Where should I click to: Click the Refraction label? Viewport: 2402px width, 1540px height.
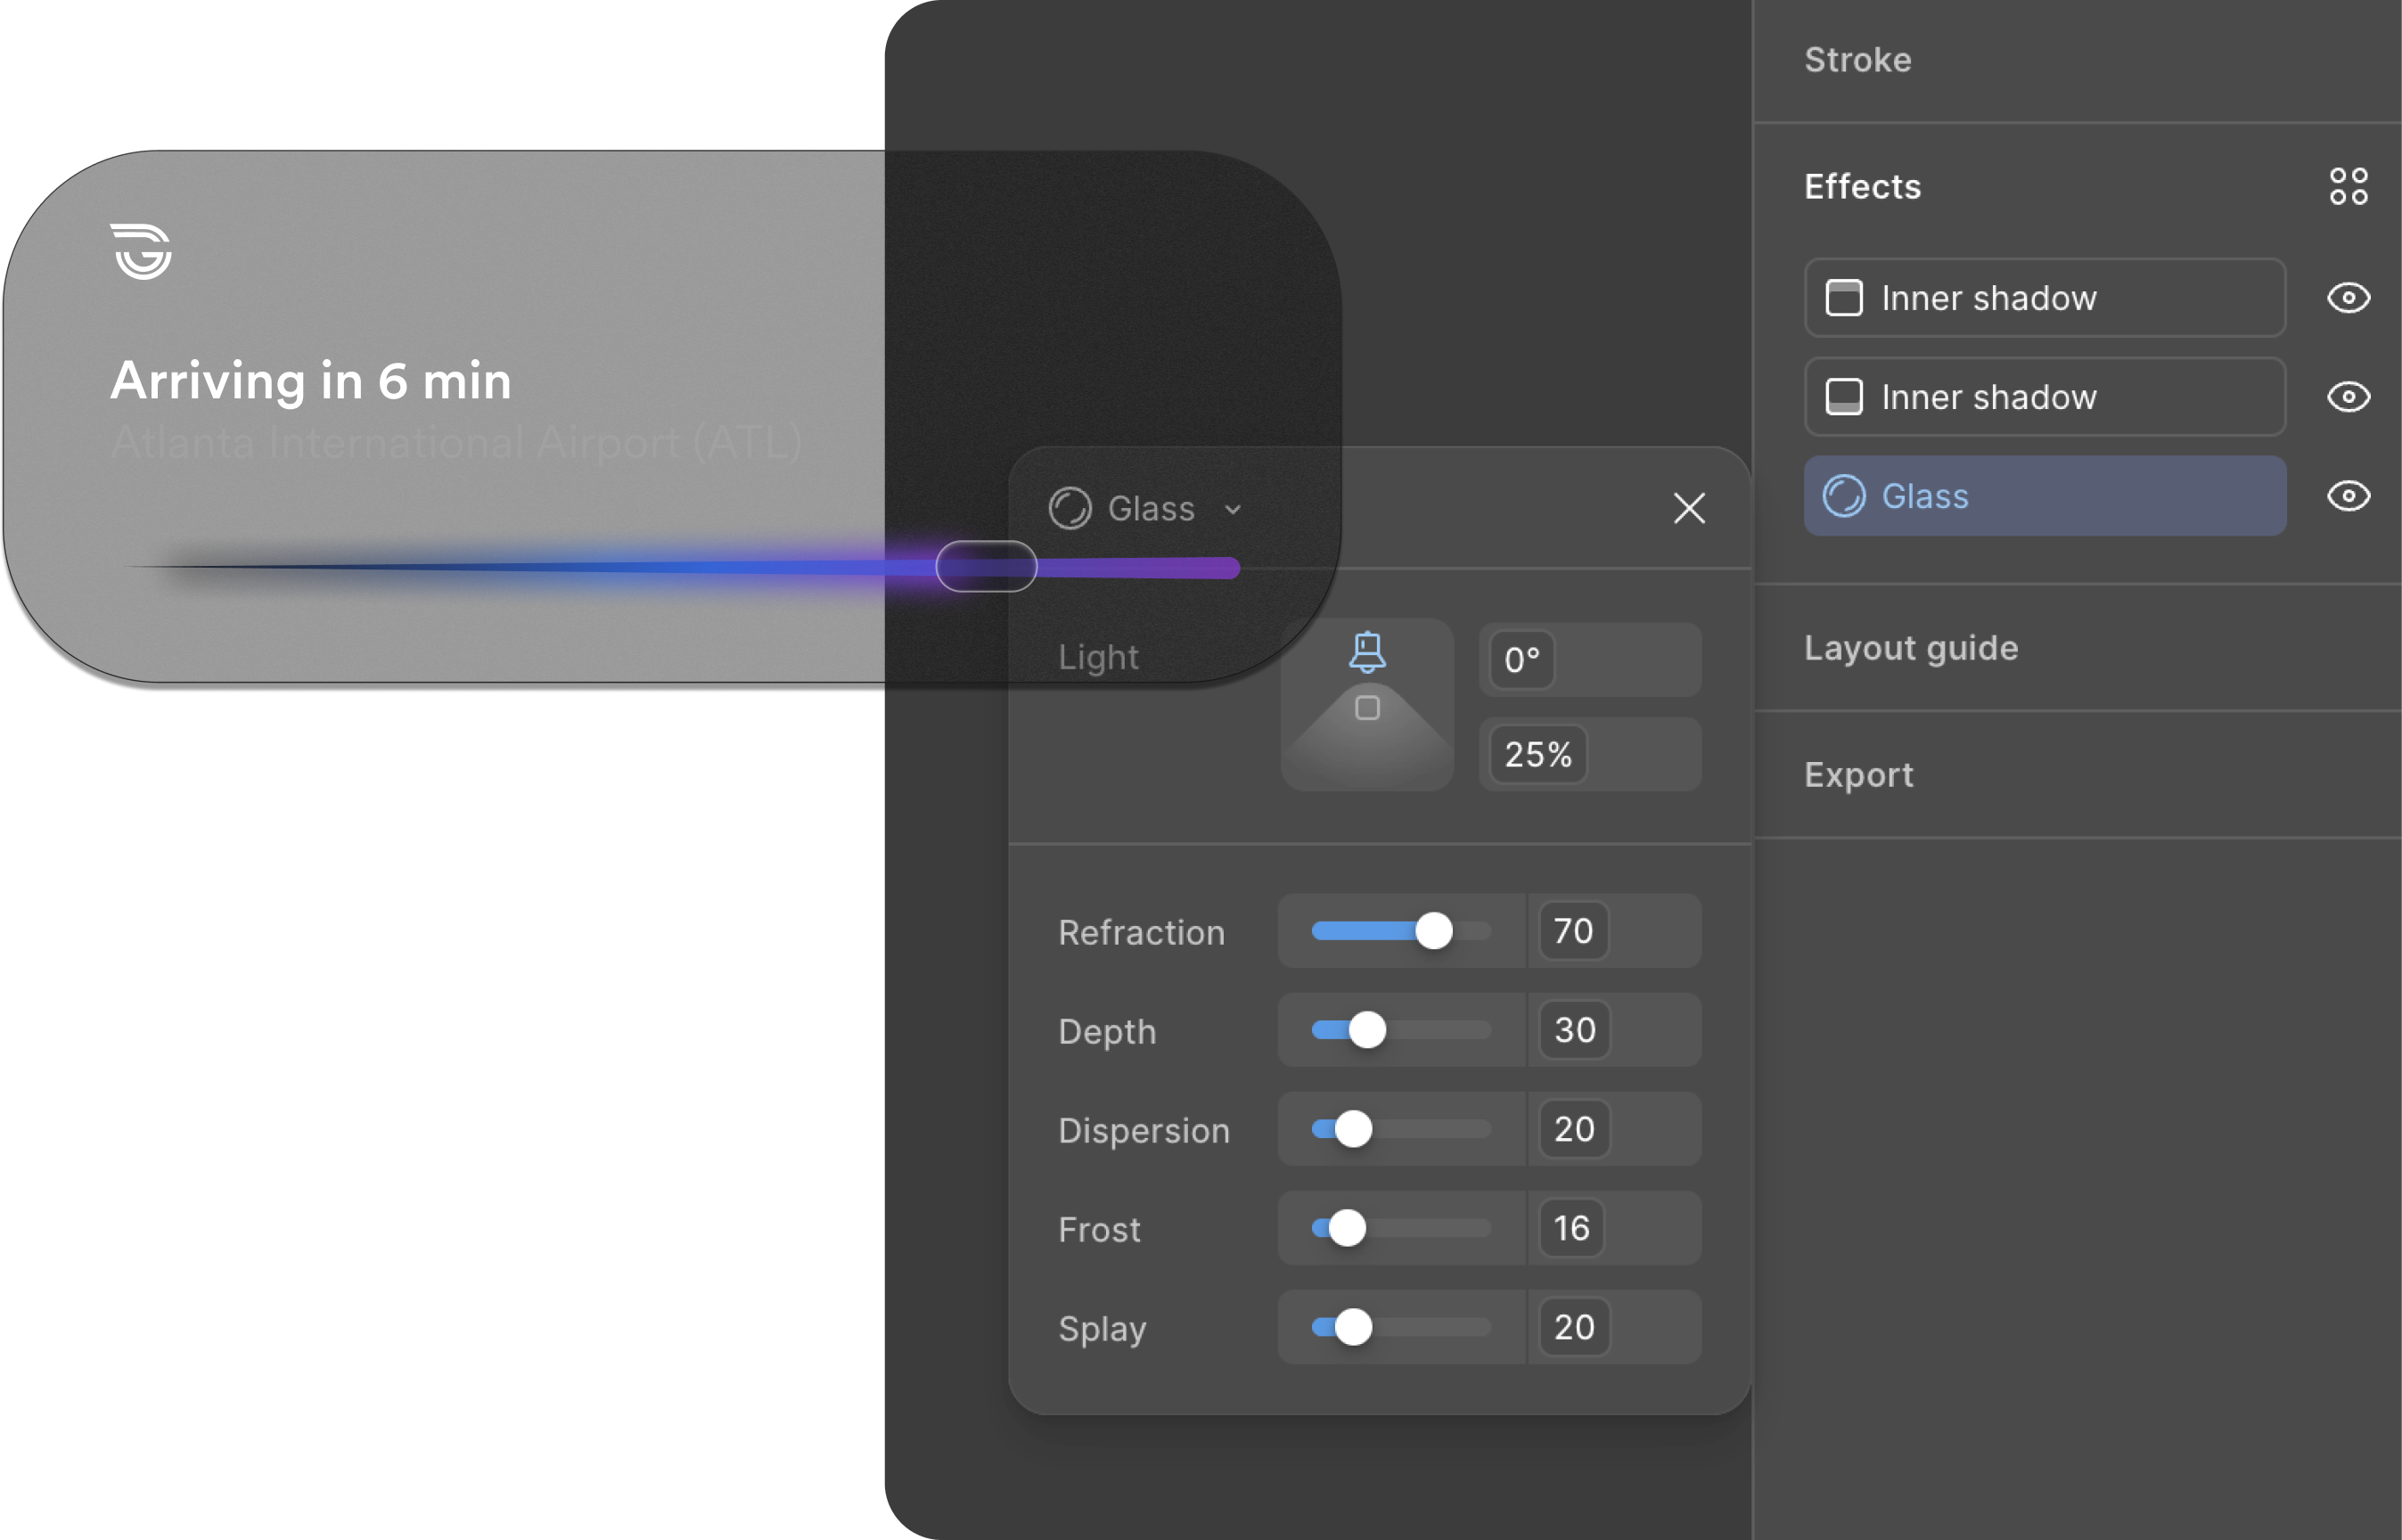[1141, 932]
